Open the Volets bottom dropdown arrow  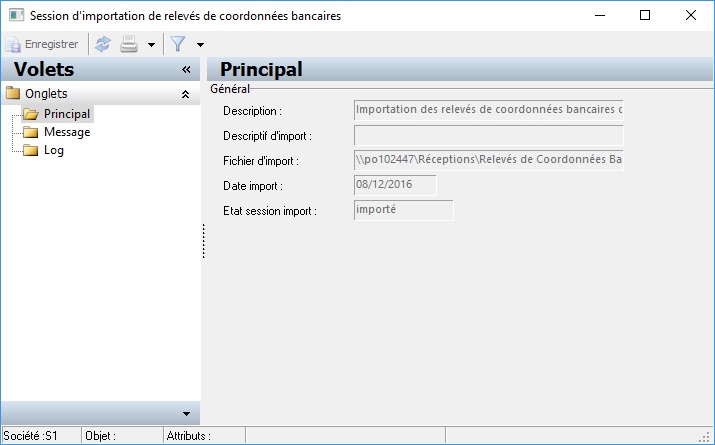tap(186, 414)
